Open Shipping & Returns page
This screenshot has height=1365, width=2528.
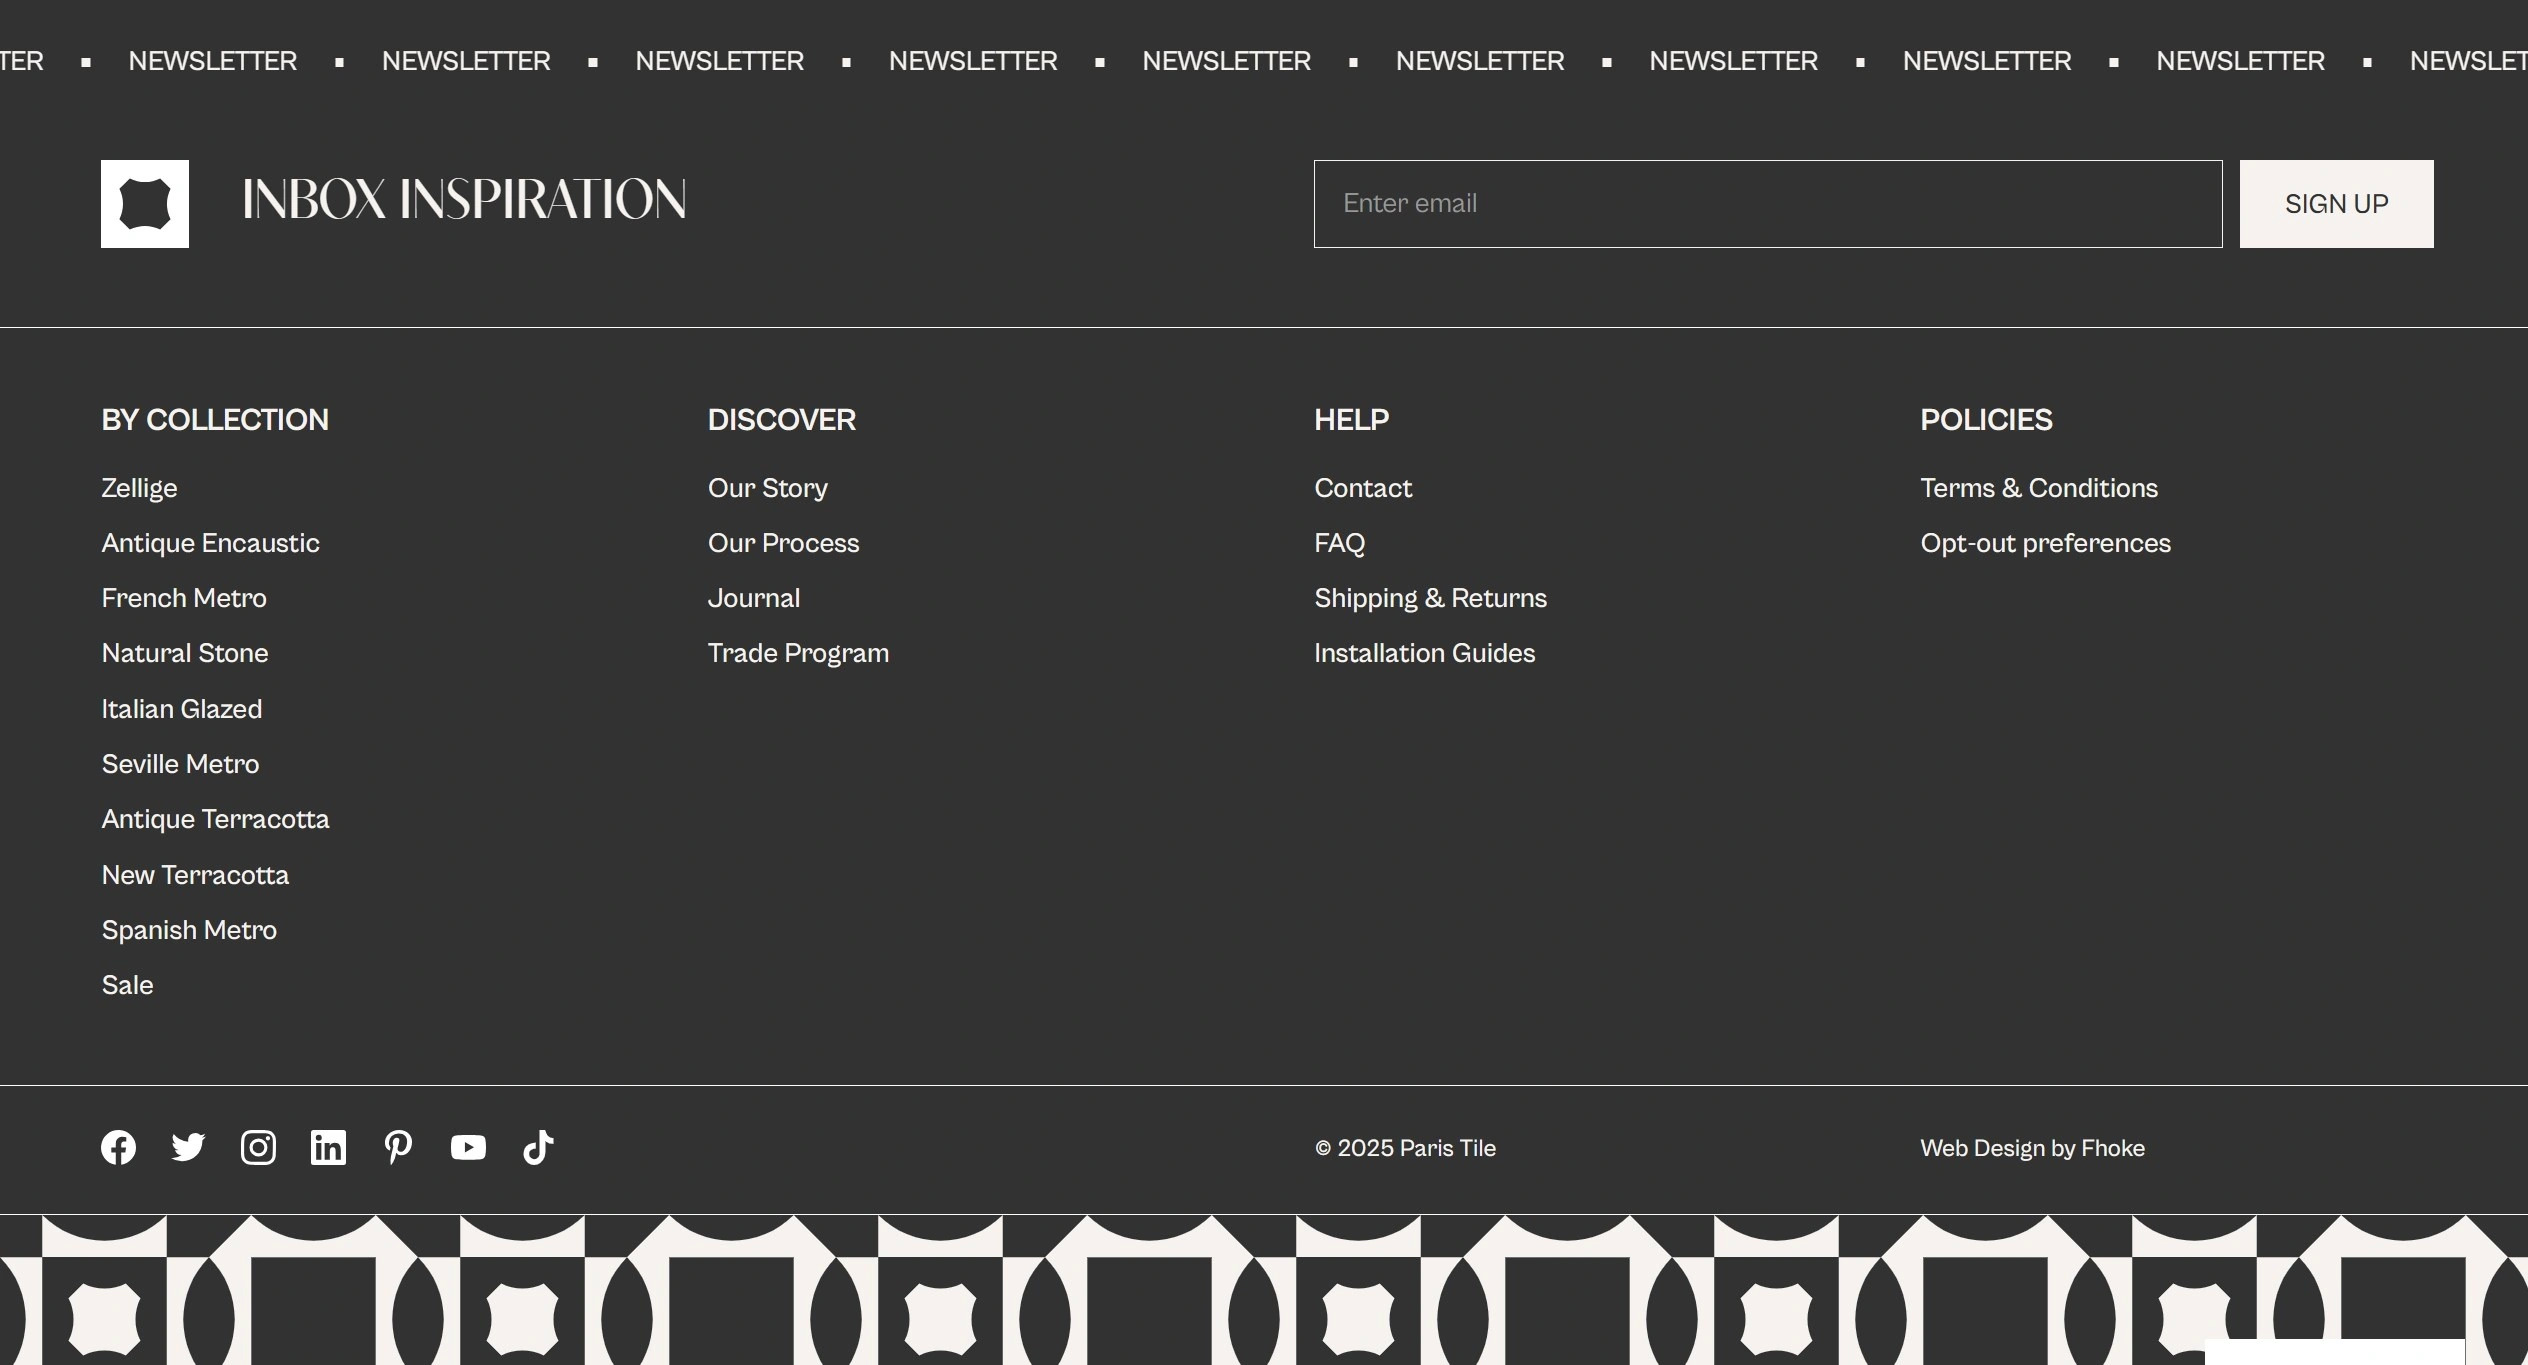tap(1430, 598)
